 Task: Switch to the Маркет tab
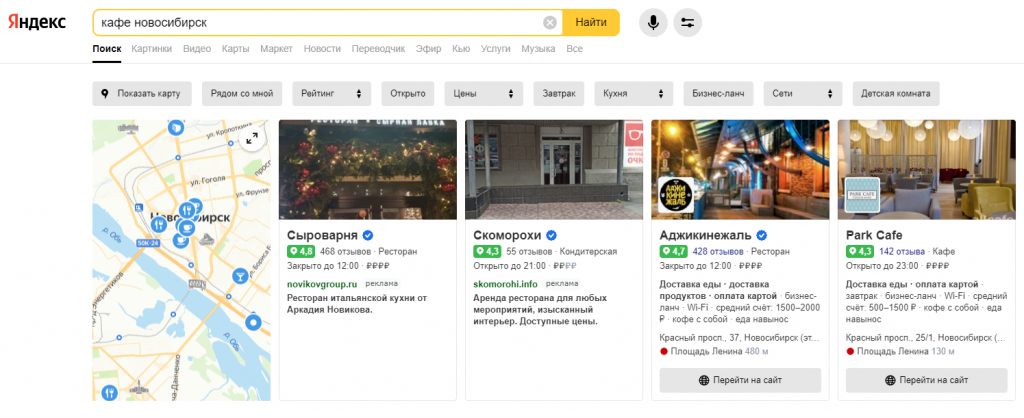(276, 49)
